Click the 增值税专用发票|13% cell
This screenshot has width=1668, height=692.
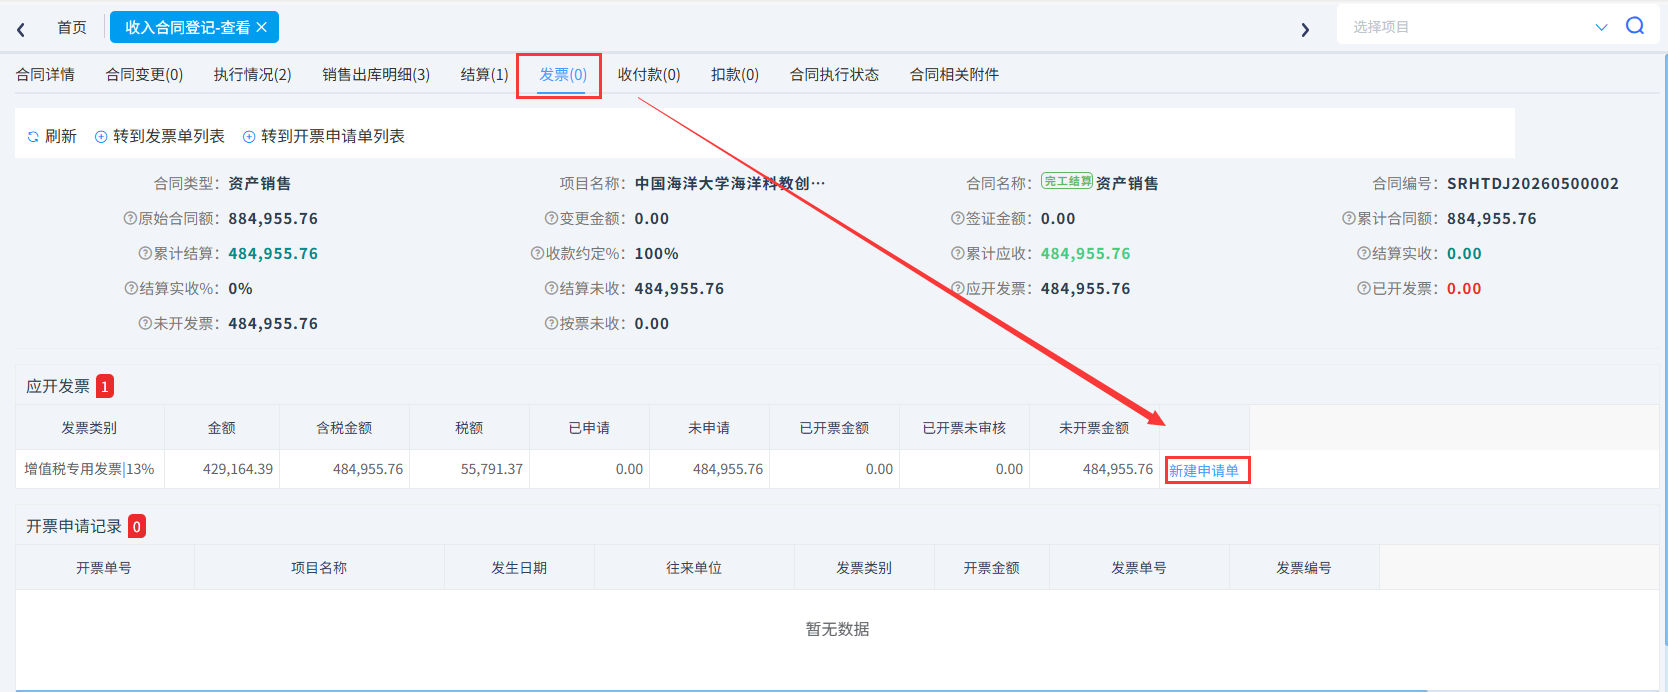coord(89,469)
